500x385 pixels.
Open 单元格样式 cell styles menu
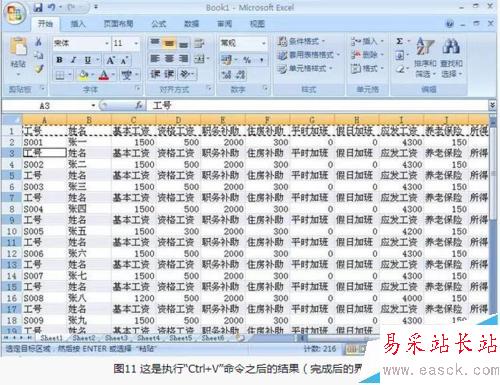point(305,69)
